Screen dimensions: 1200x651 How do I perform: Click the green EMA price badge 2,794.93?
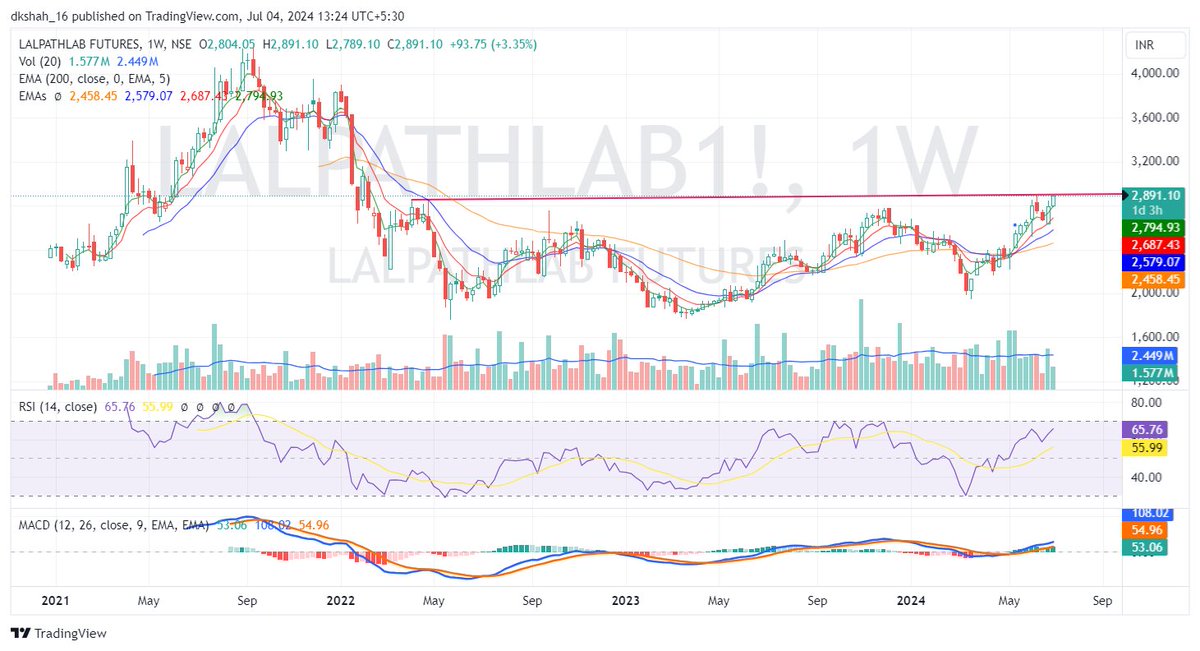point(1156,228)
